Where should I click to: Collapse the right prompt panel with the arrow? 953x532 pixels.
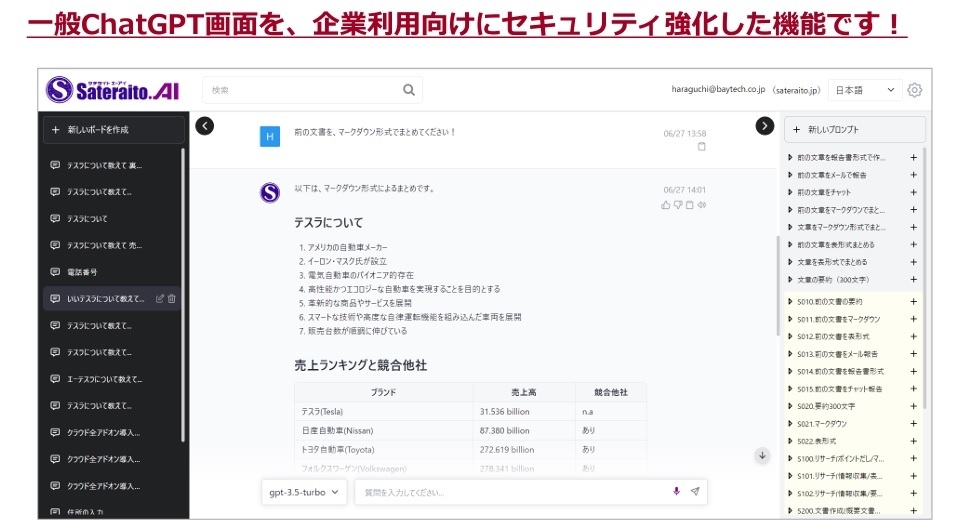click(765, 126)
